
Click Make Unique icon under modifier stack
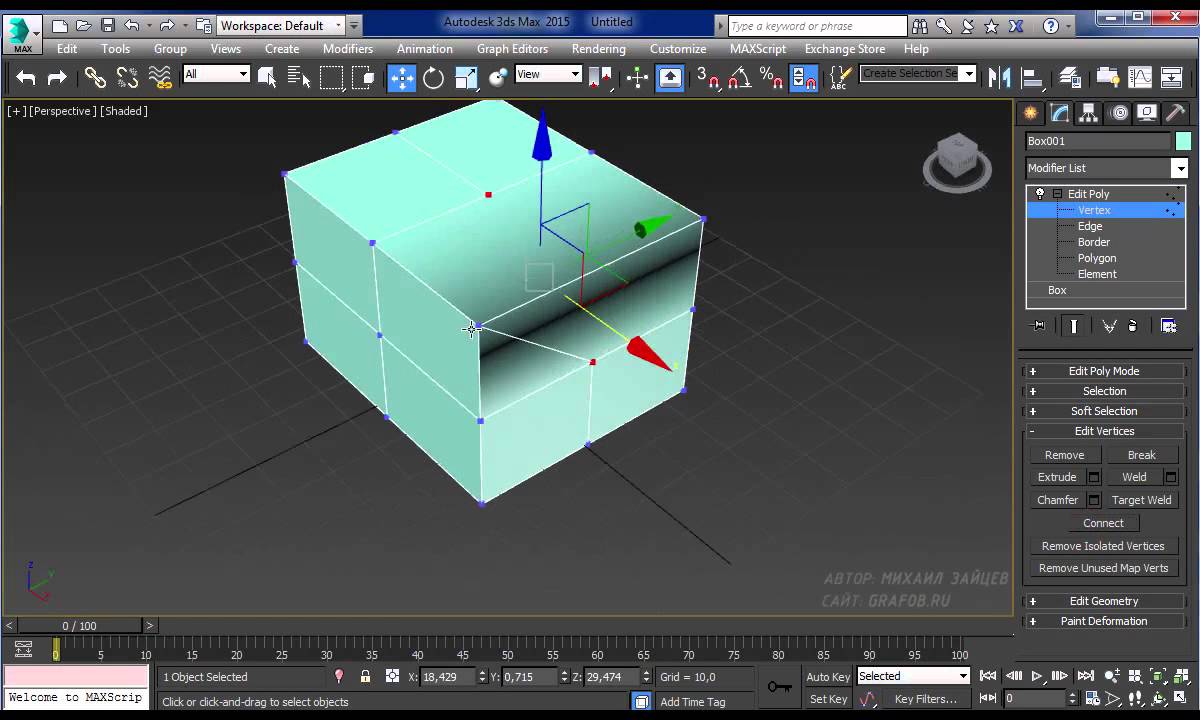click(x=1108, y=326)
